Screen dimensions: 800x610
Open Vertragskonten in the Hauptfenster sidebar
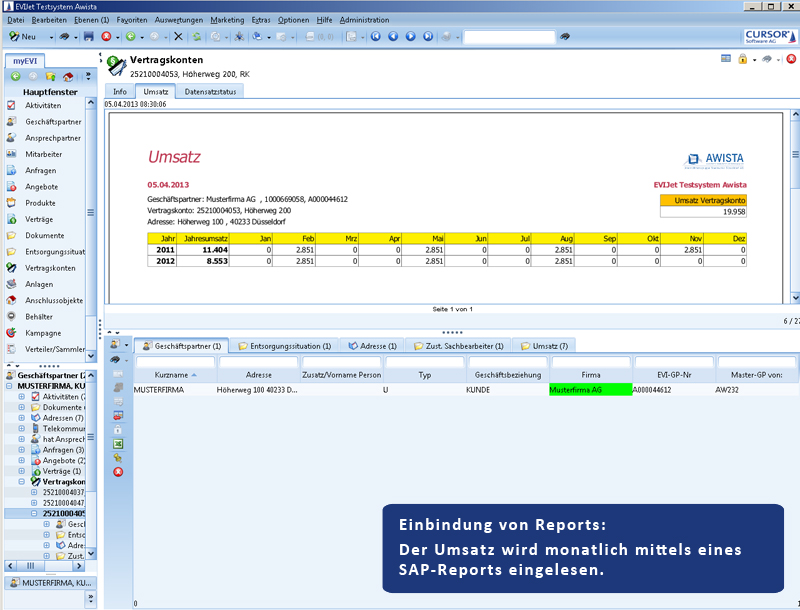(x=50, y=268)
